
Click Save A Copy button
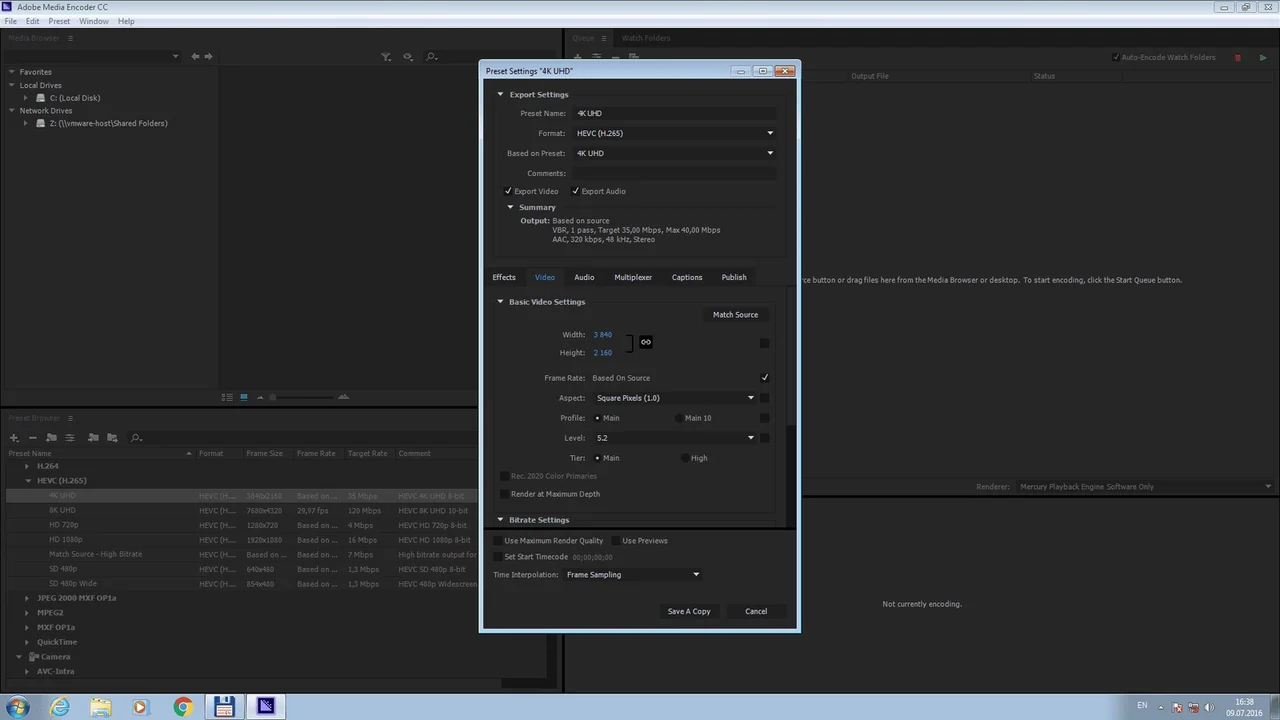click(x=689, y=611)
